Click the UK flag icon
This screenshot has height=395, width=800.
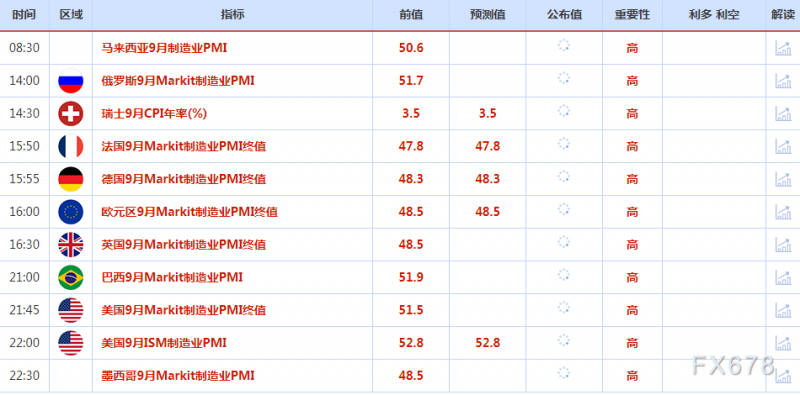point(70,244)
